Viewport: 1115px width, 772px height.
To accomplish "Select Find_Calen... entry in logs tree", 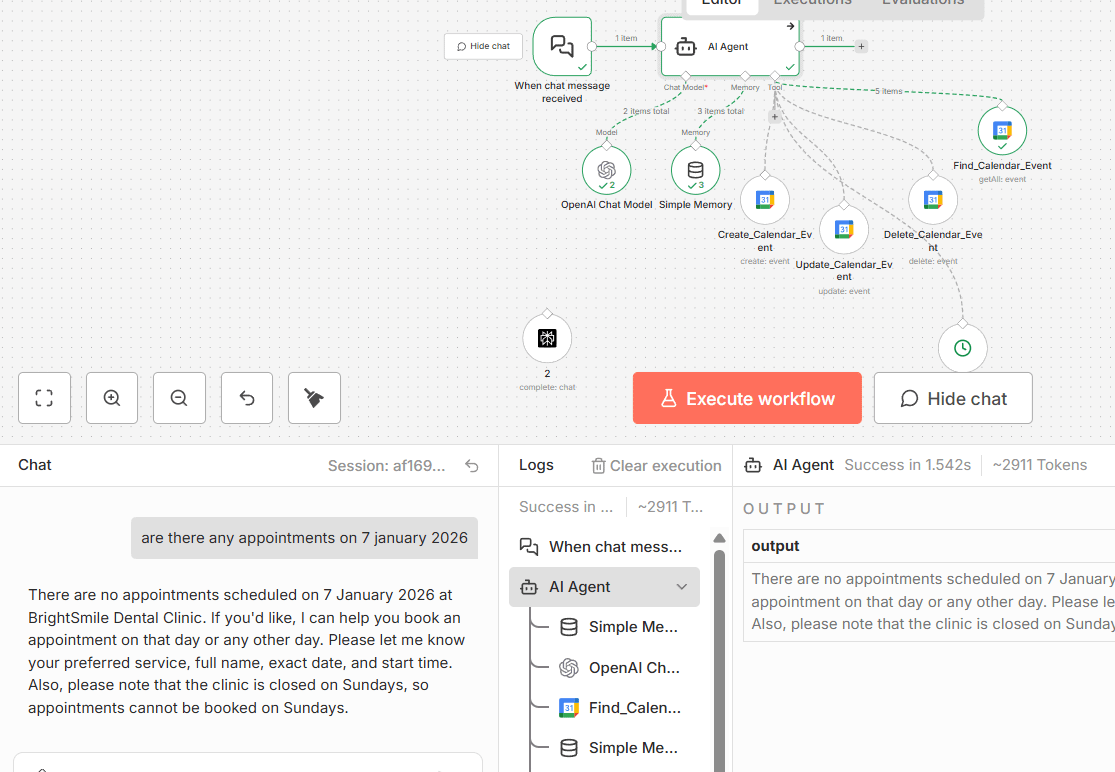I will (633, 707).
